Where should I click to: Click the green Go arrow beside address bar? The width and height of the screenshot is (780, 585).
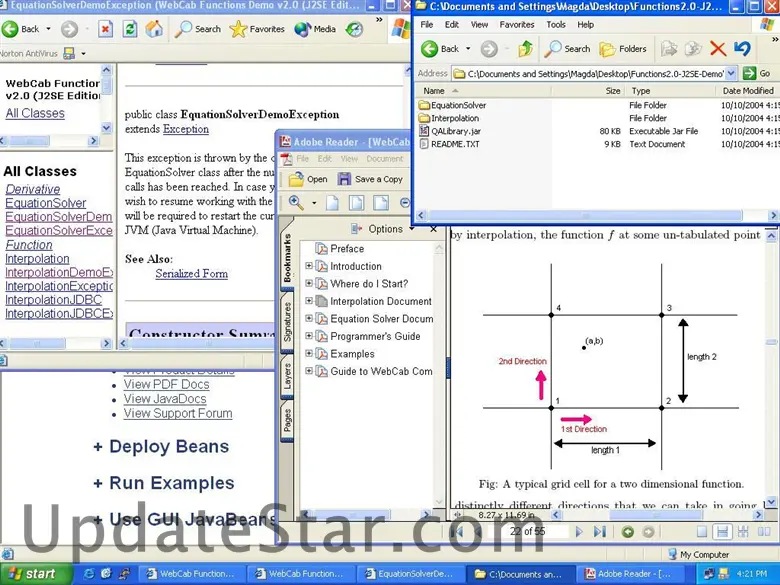pos(749,74)
